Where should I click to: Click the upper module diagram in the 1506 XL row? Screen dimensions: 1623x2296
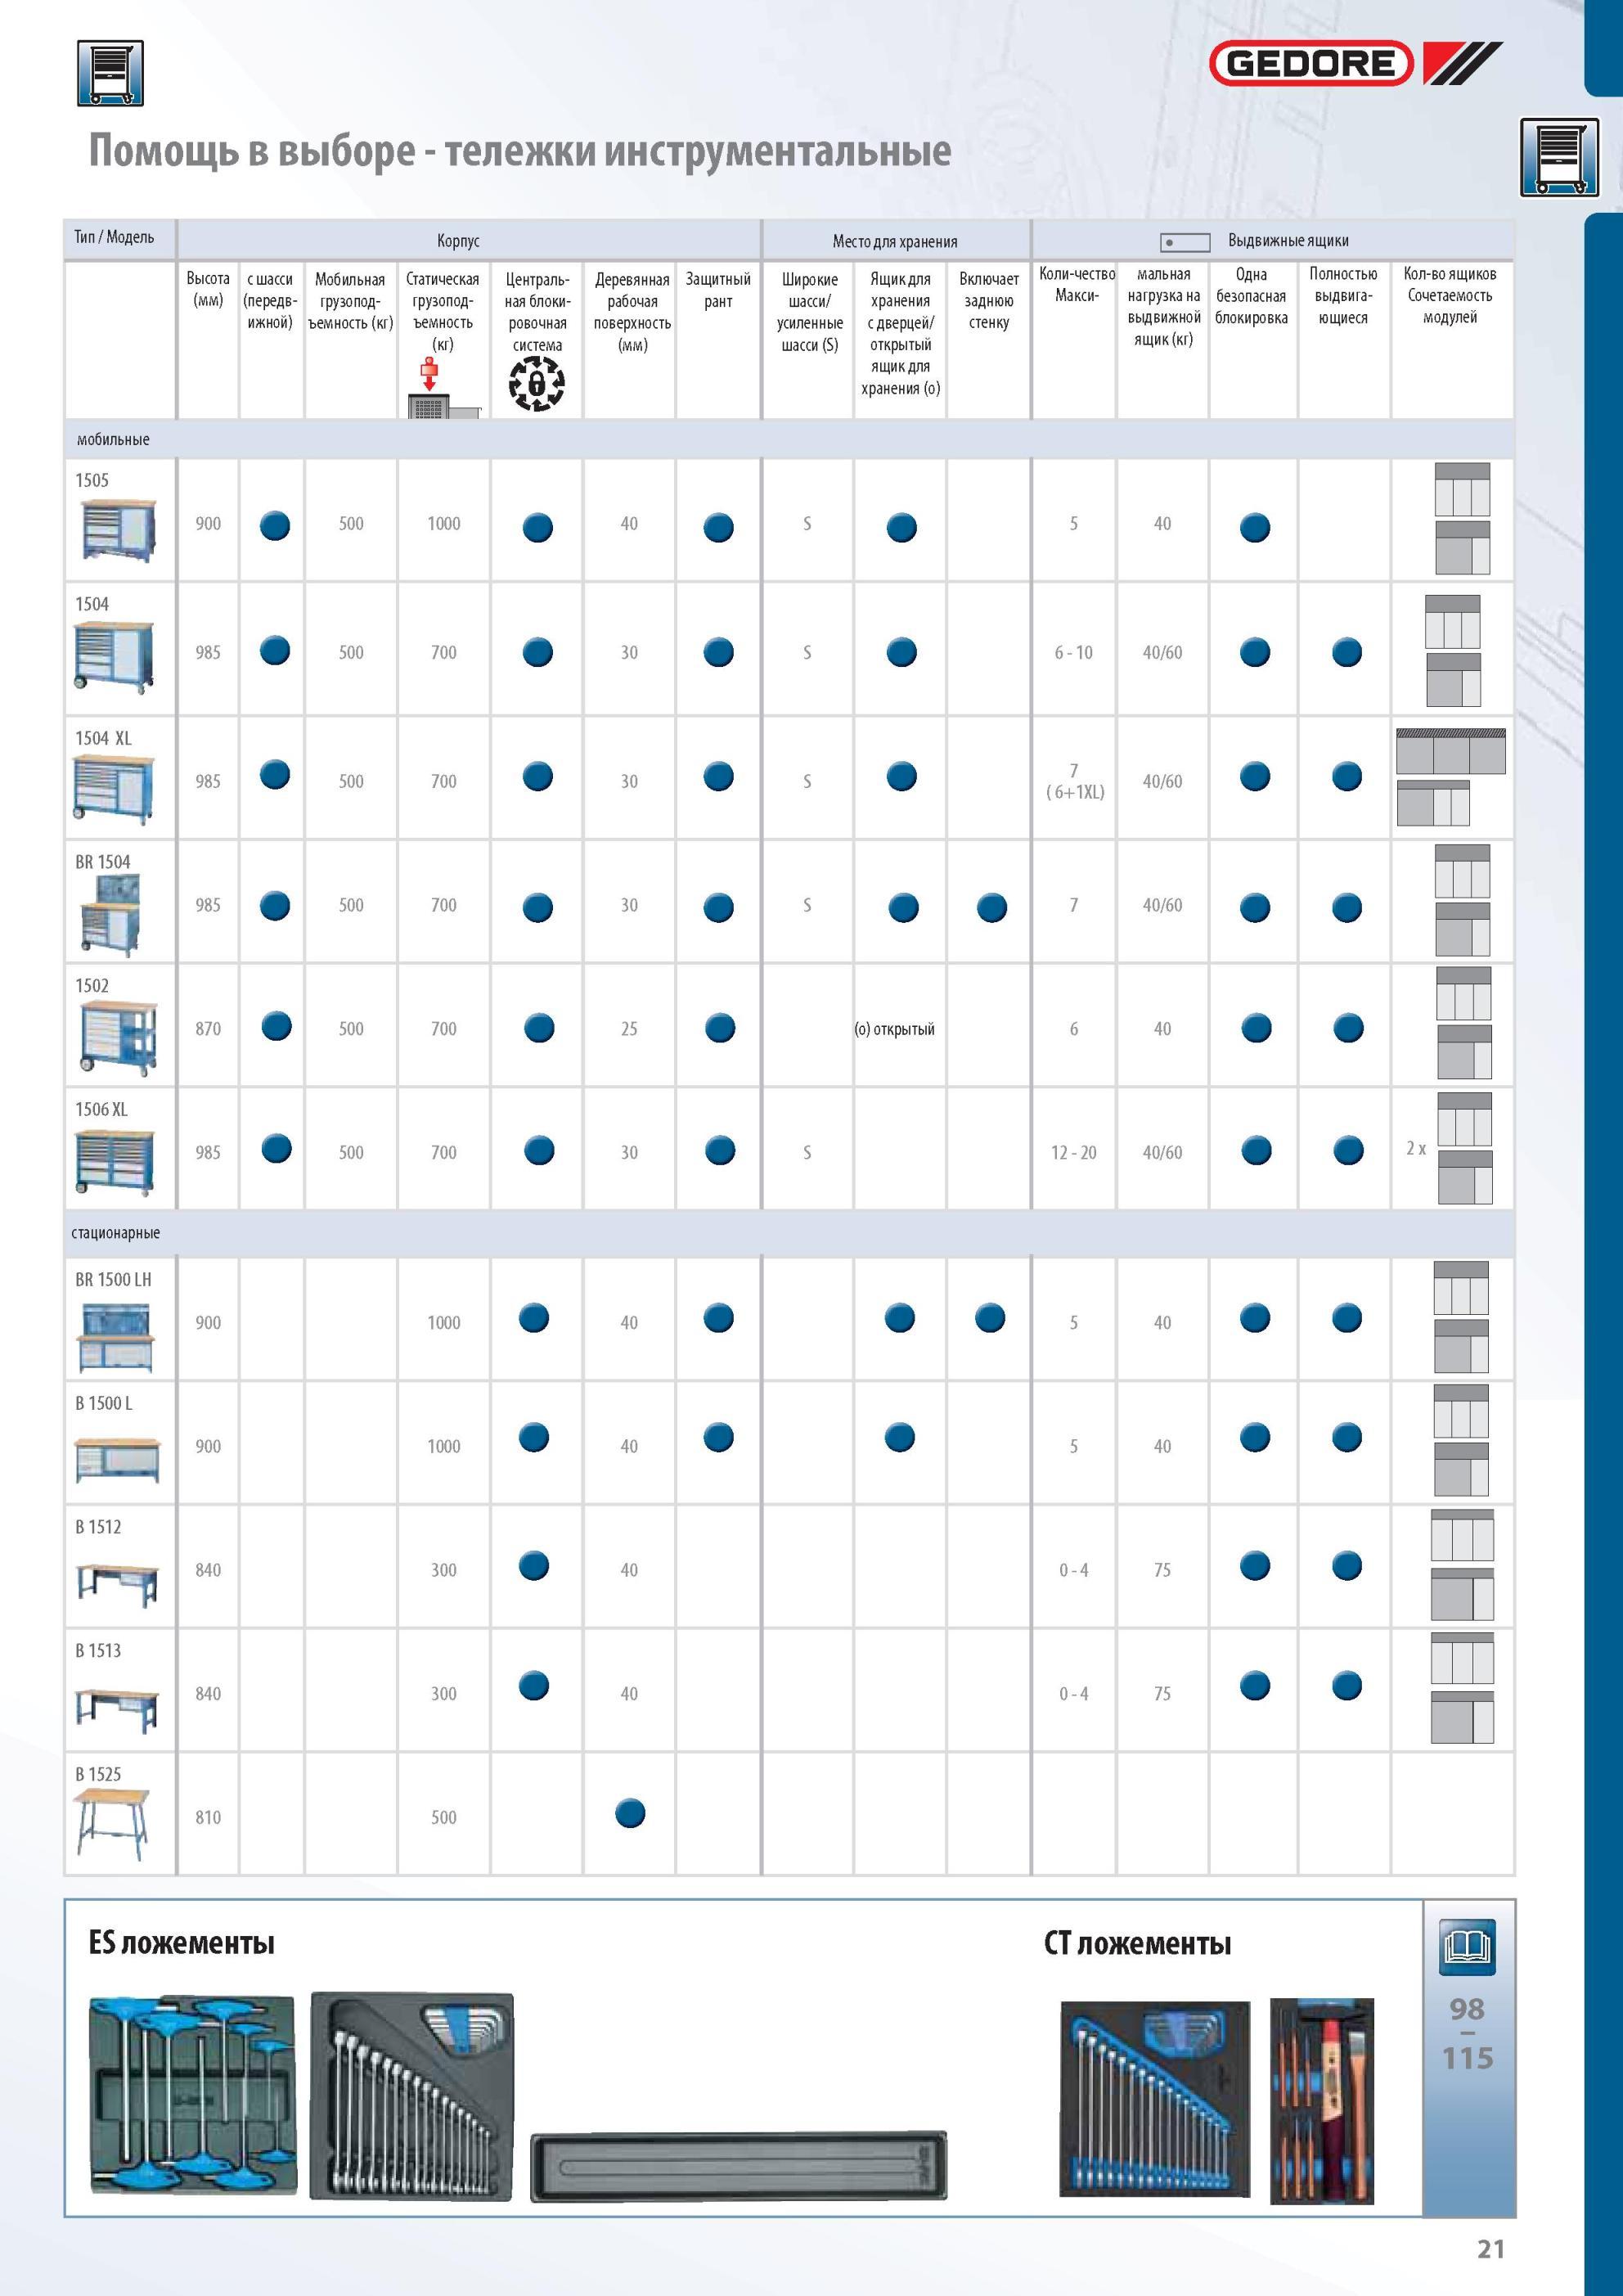1465,1119
